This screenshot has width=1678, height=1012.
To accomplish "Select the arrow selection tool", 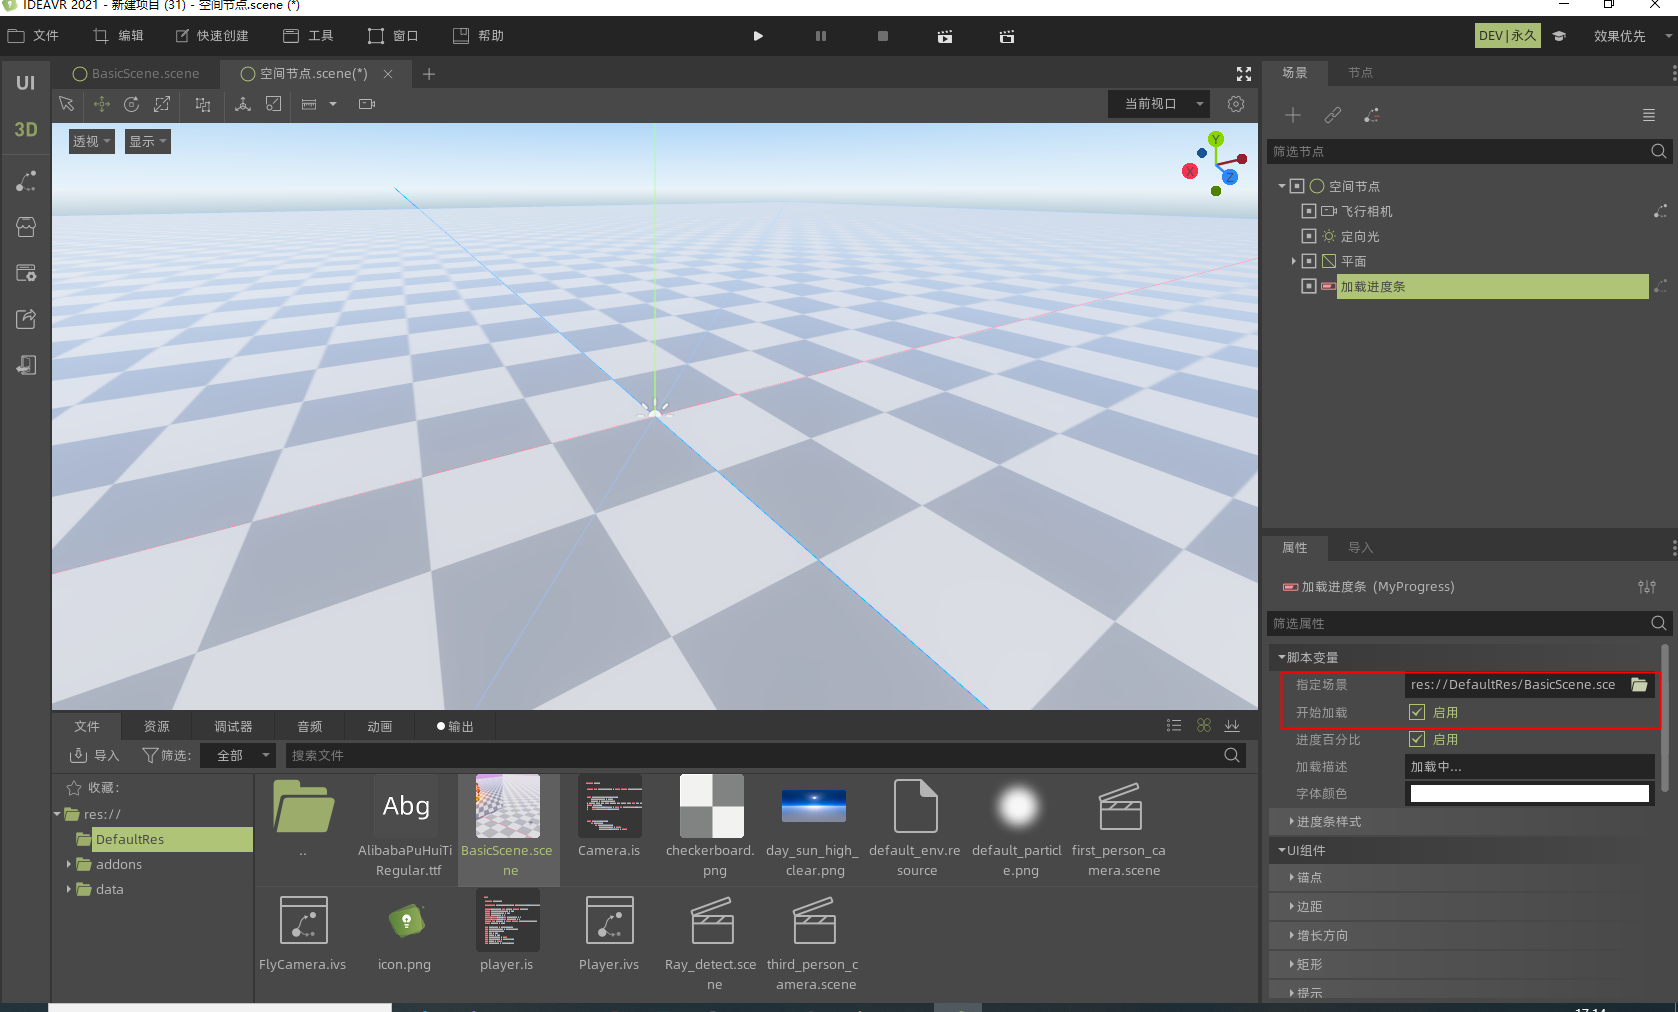I will coord(66,104).
